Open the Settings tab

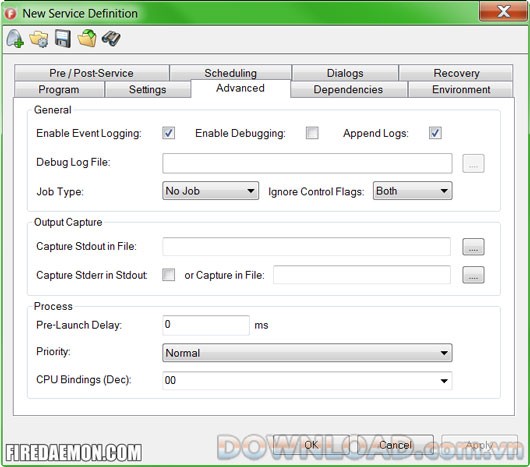pos(147,90)
